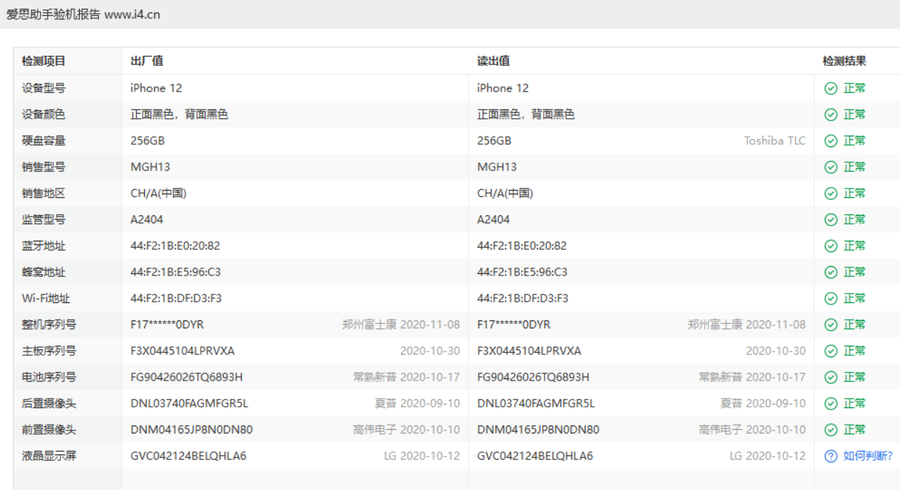Click factory mainboard serial F3X0445104LPRVXA

(x=183, y=351)
